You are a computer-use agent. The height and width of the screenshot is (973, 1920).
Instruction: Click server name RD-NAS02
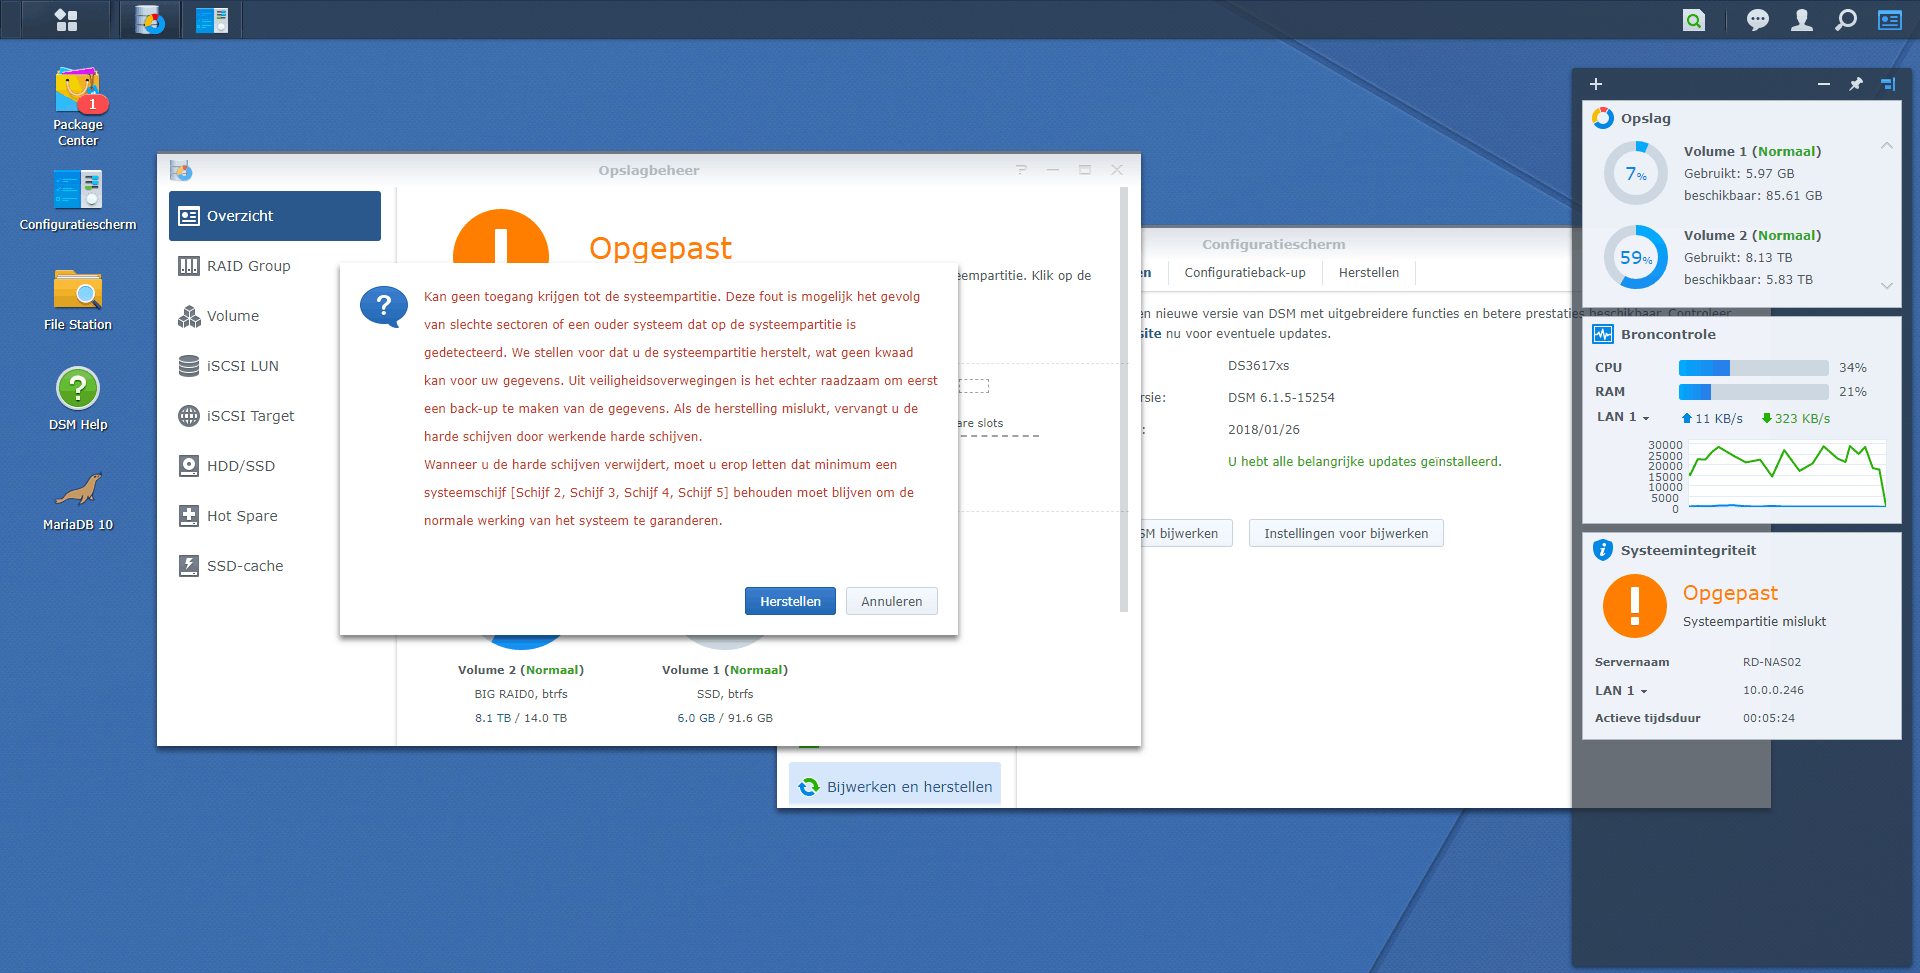pos(1772,662)
